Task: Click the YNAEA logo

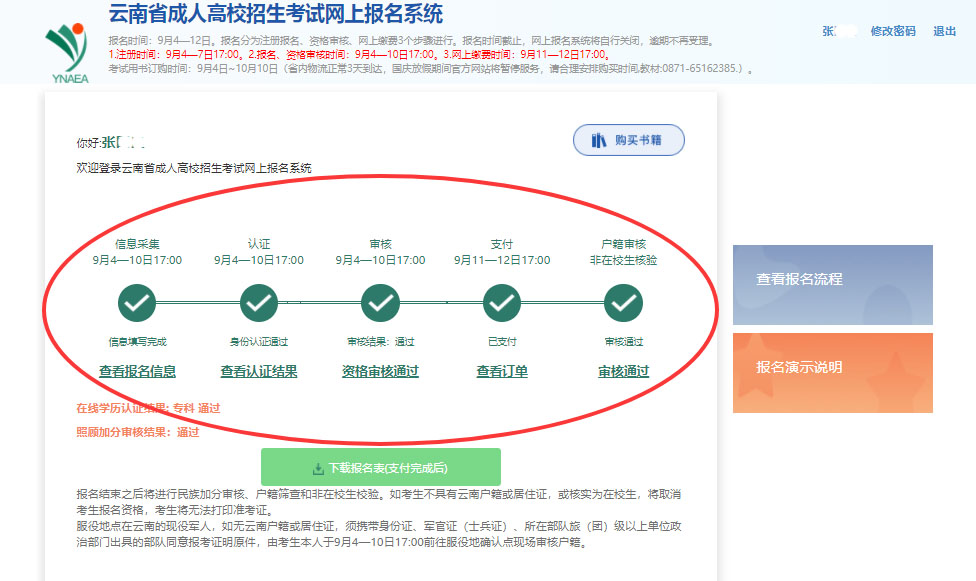Action: point(67,51)
